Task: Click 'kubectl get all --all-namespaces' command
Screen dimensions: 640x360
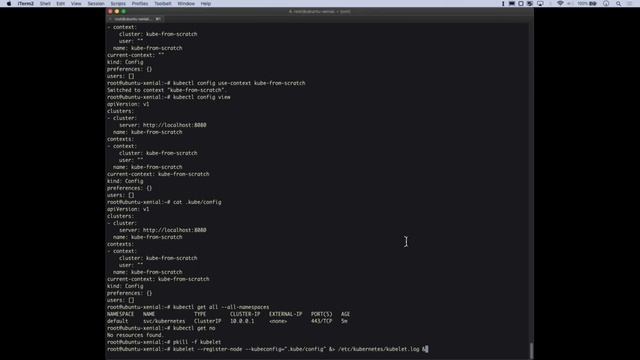Action: point(221,307)
